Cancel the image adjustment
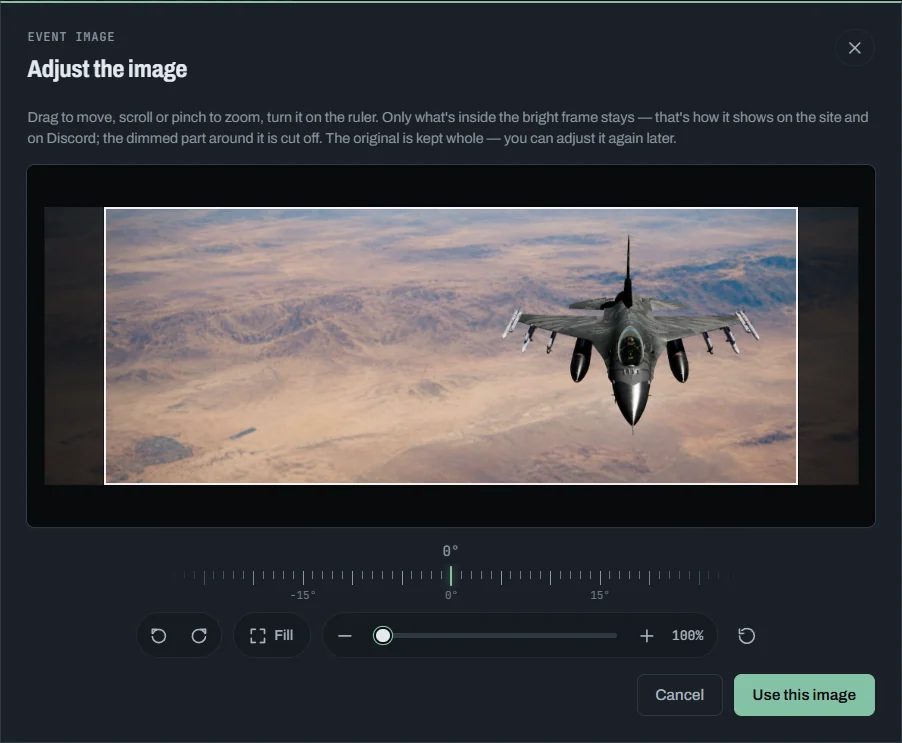Viewport: 902px width, 743px height. (x=679, y=695)
